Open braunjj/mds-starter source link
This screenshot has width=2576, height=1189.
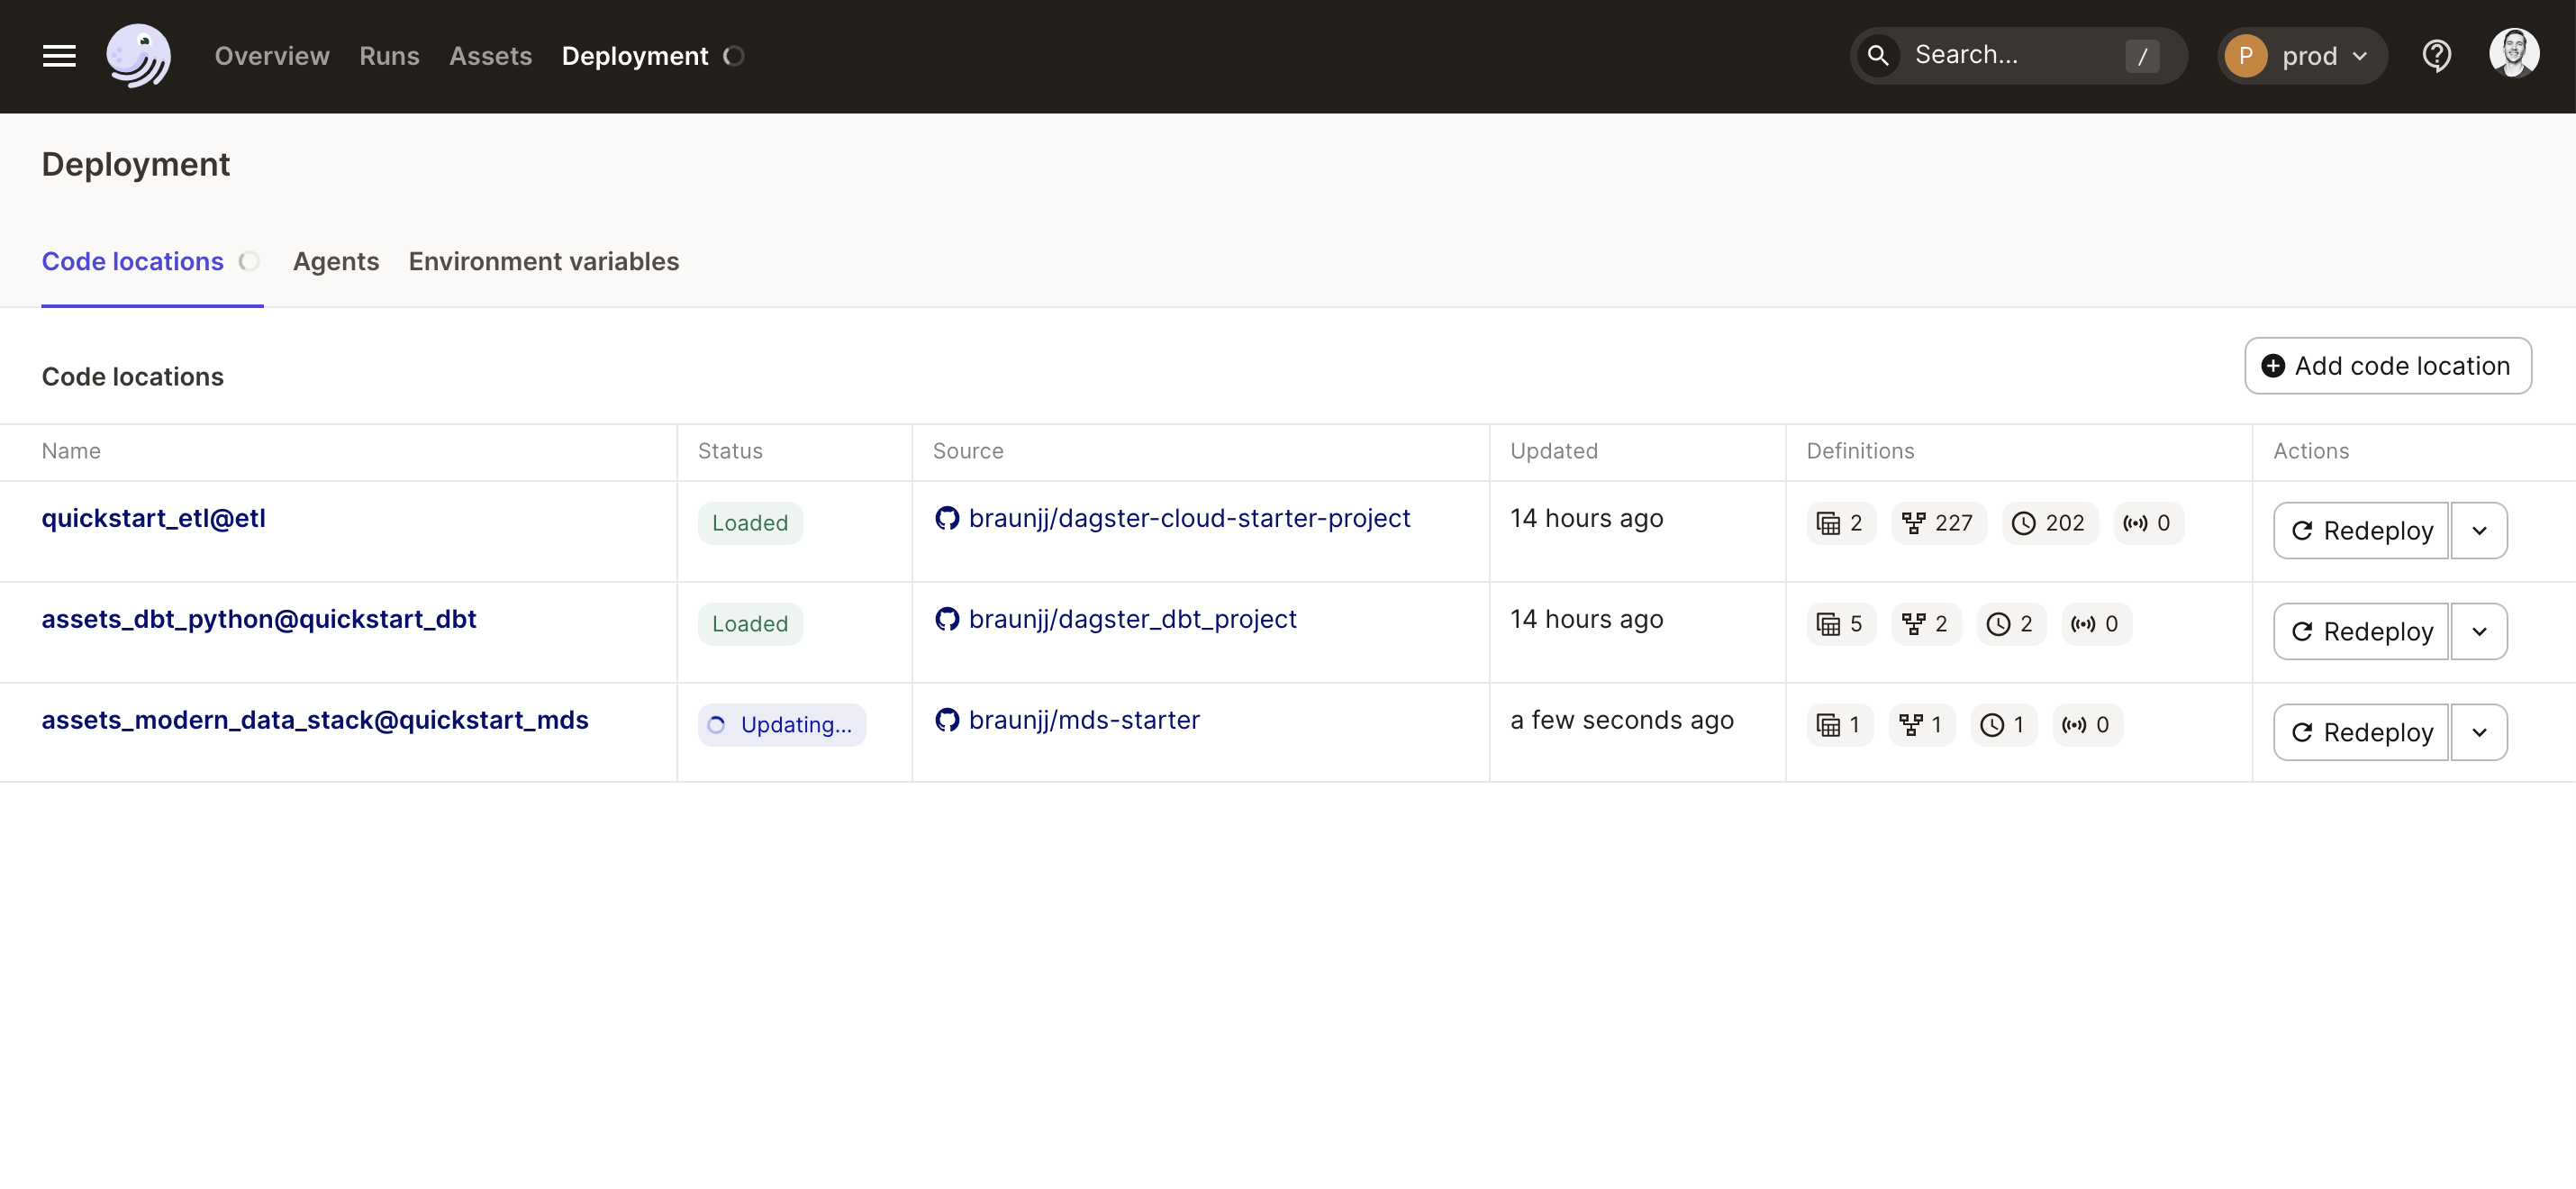point(1084,720)
